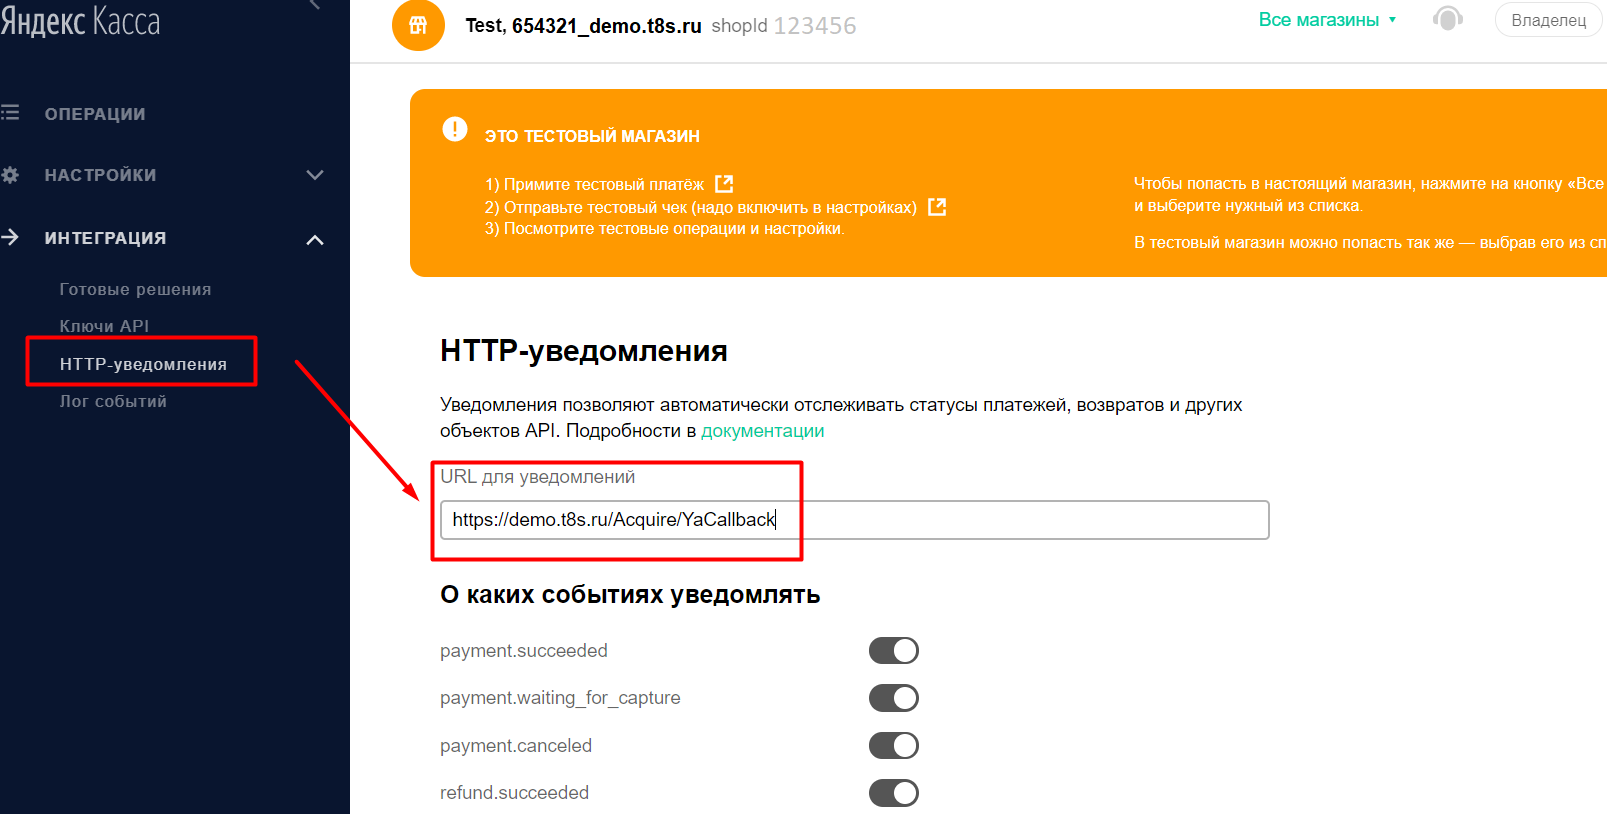The width and height of the screenshot is (1607, 814).
Task: Click the URL для уведомлений field
Action: (855, 520)
